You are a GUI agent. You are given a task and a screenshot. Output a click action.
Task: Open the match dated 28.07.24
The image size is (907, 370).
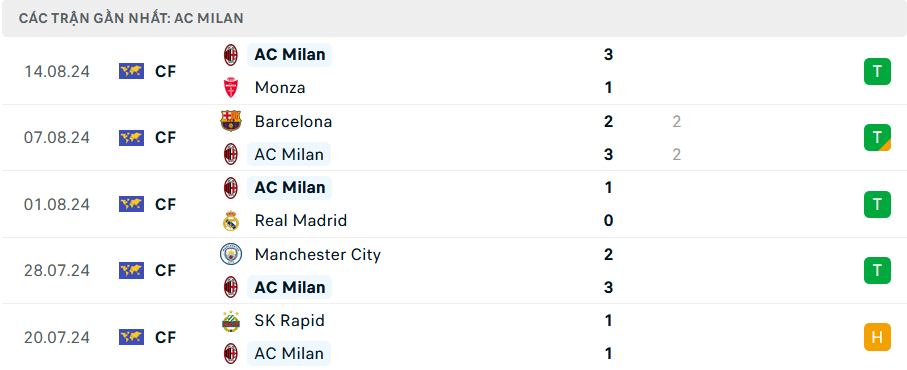(454, 271)
